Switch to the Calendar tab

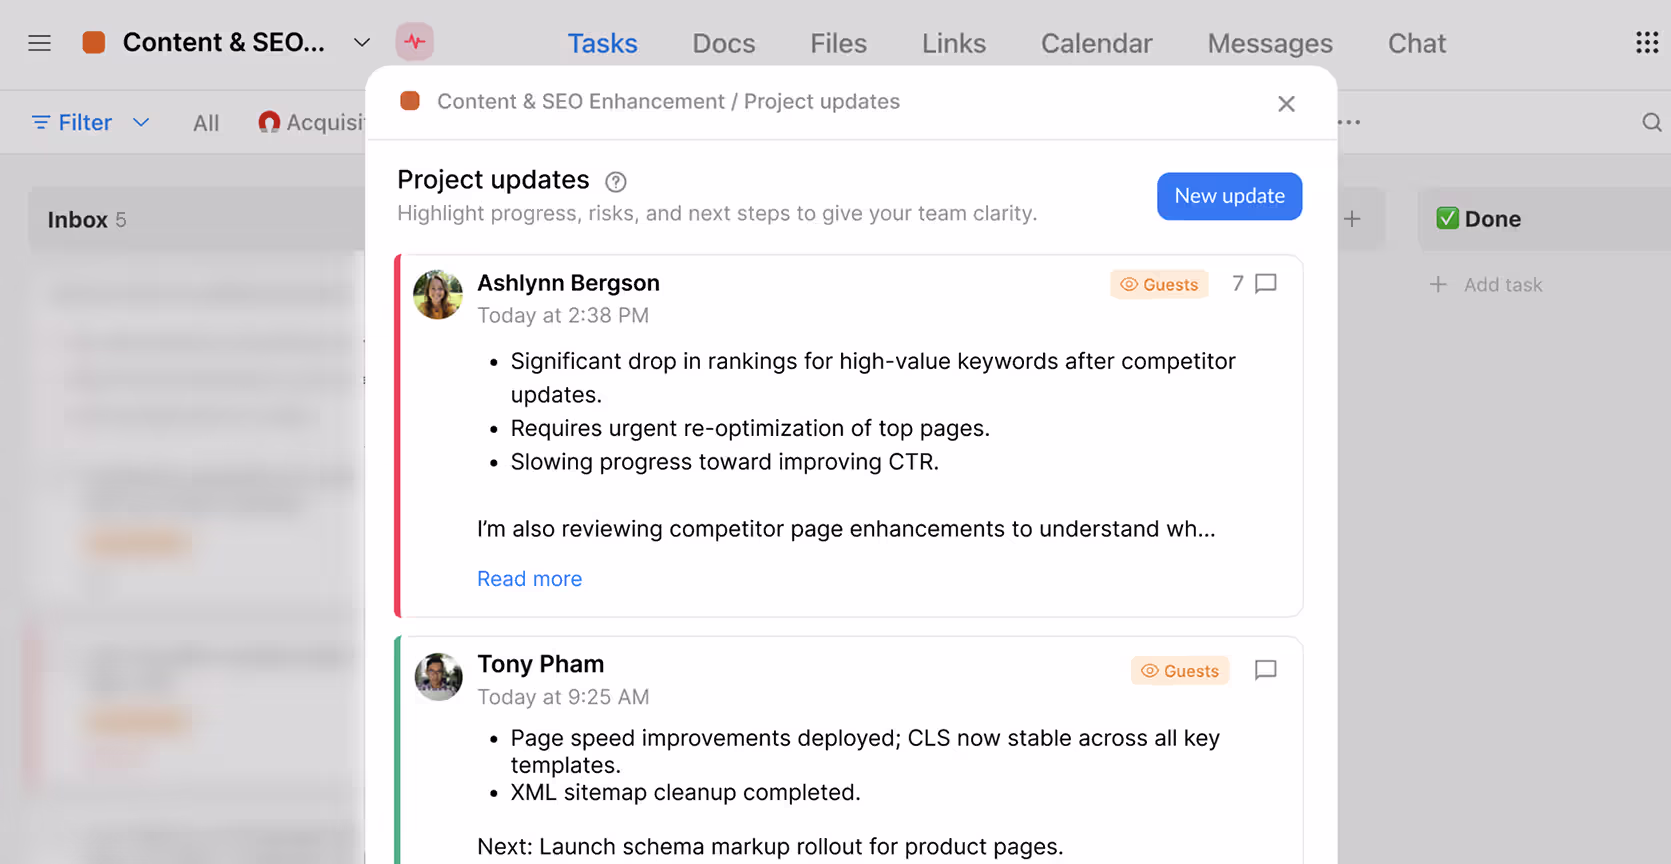click(x=1096, y=43)
